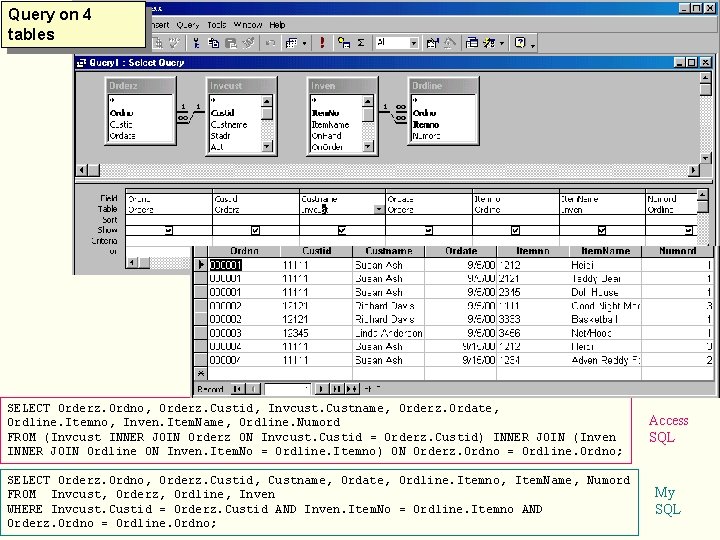Click the Database Window icon
The image size is (720, 540).
[472, 43]
